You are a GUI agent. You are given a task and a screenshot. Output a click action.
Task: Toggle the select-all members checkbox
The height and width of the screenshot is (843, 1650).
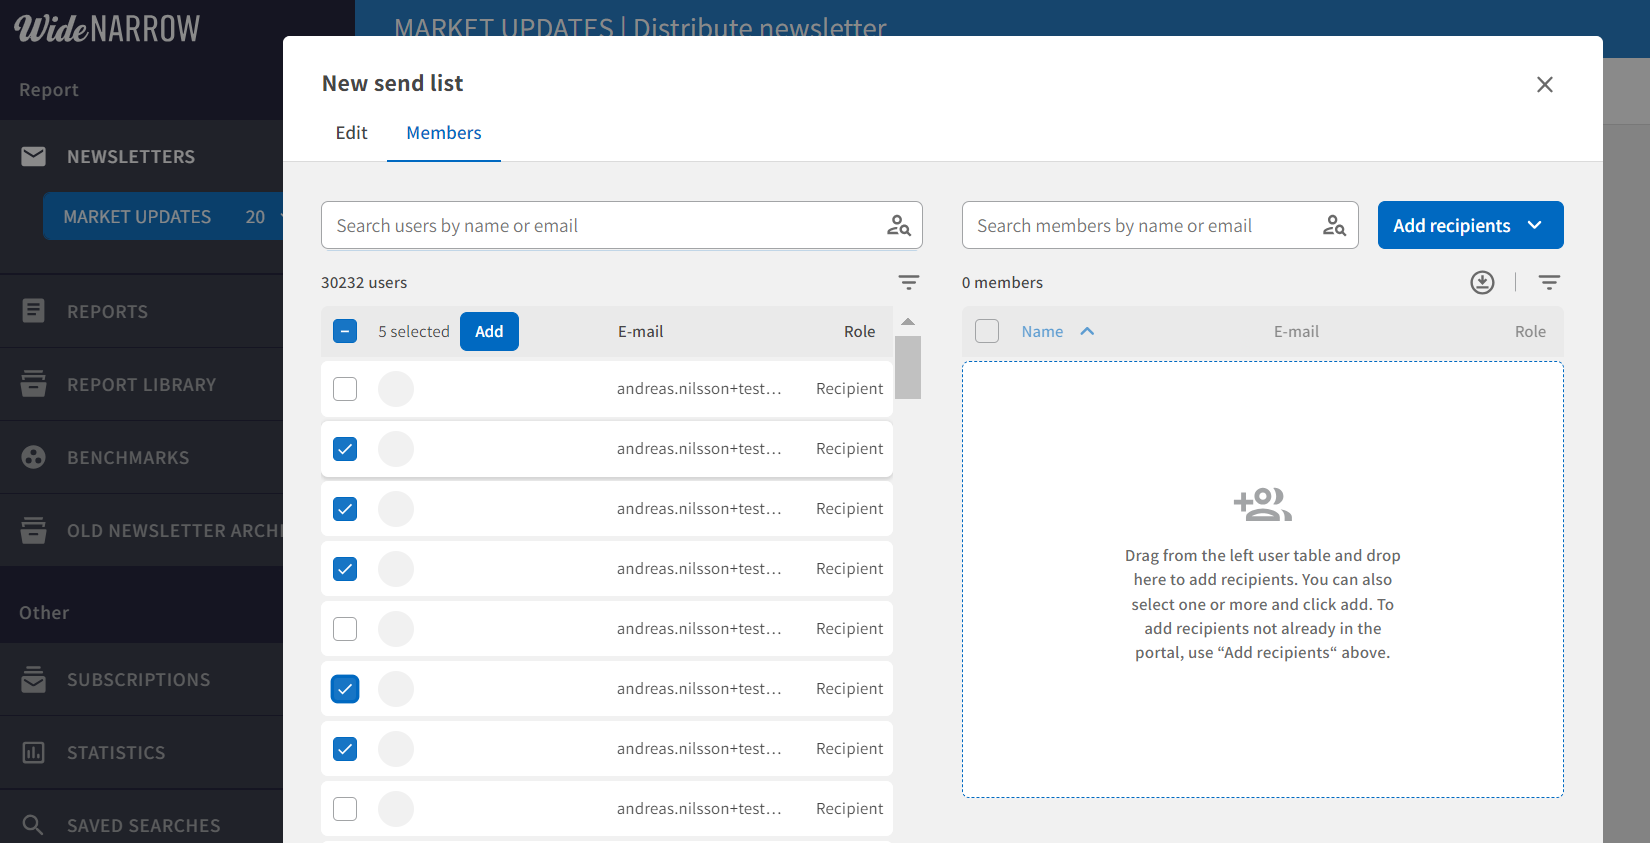click(x=987, y=331)
